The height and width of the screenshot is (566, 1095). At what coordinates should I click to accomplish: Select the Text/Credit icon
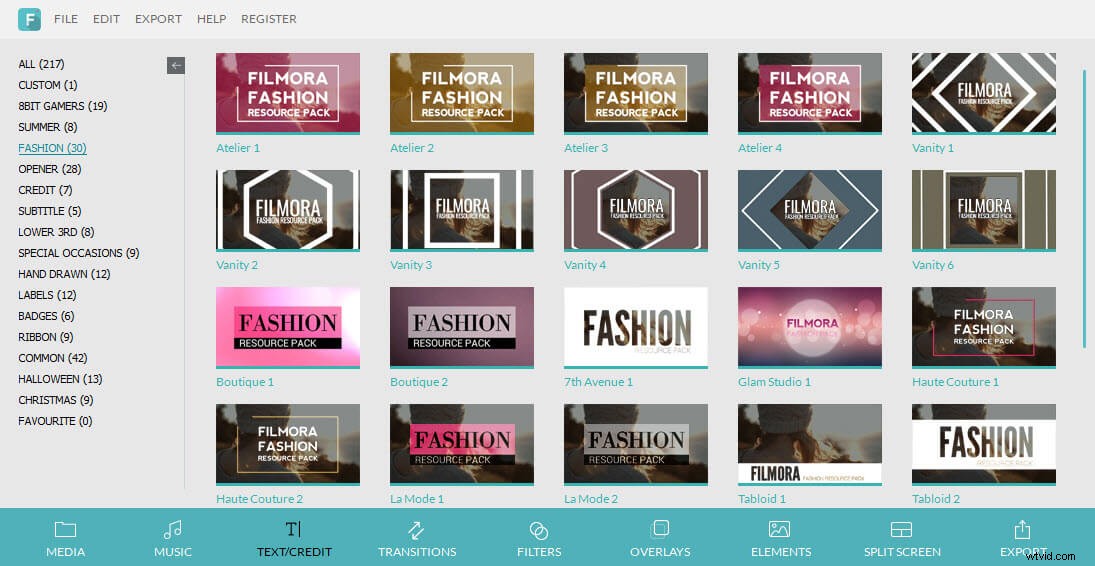tap(293, 530)
